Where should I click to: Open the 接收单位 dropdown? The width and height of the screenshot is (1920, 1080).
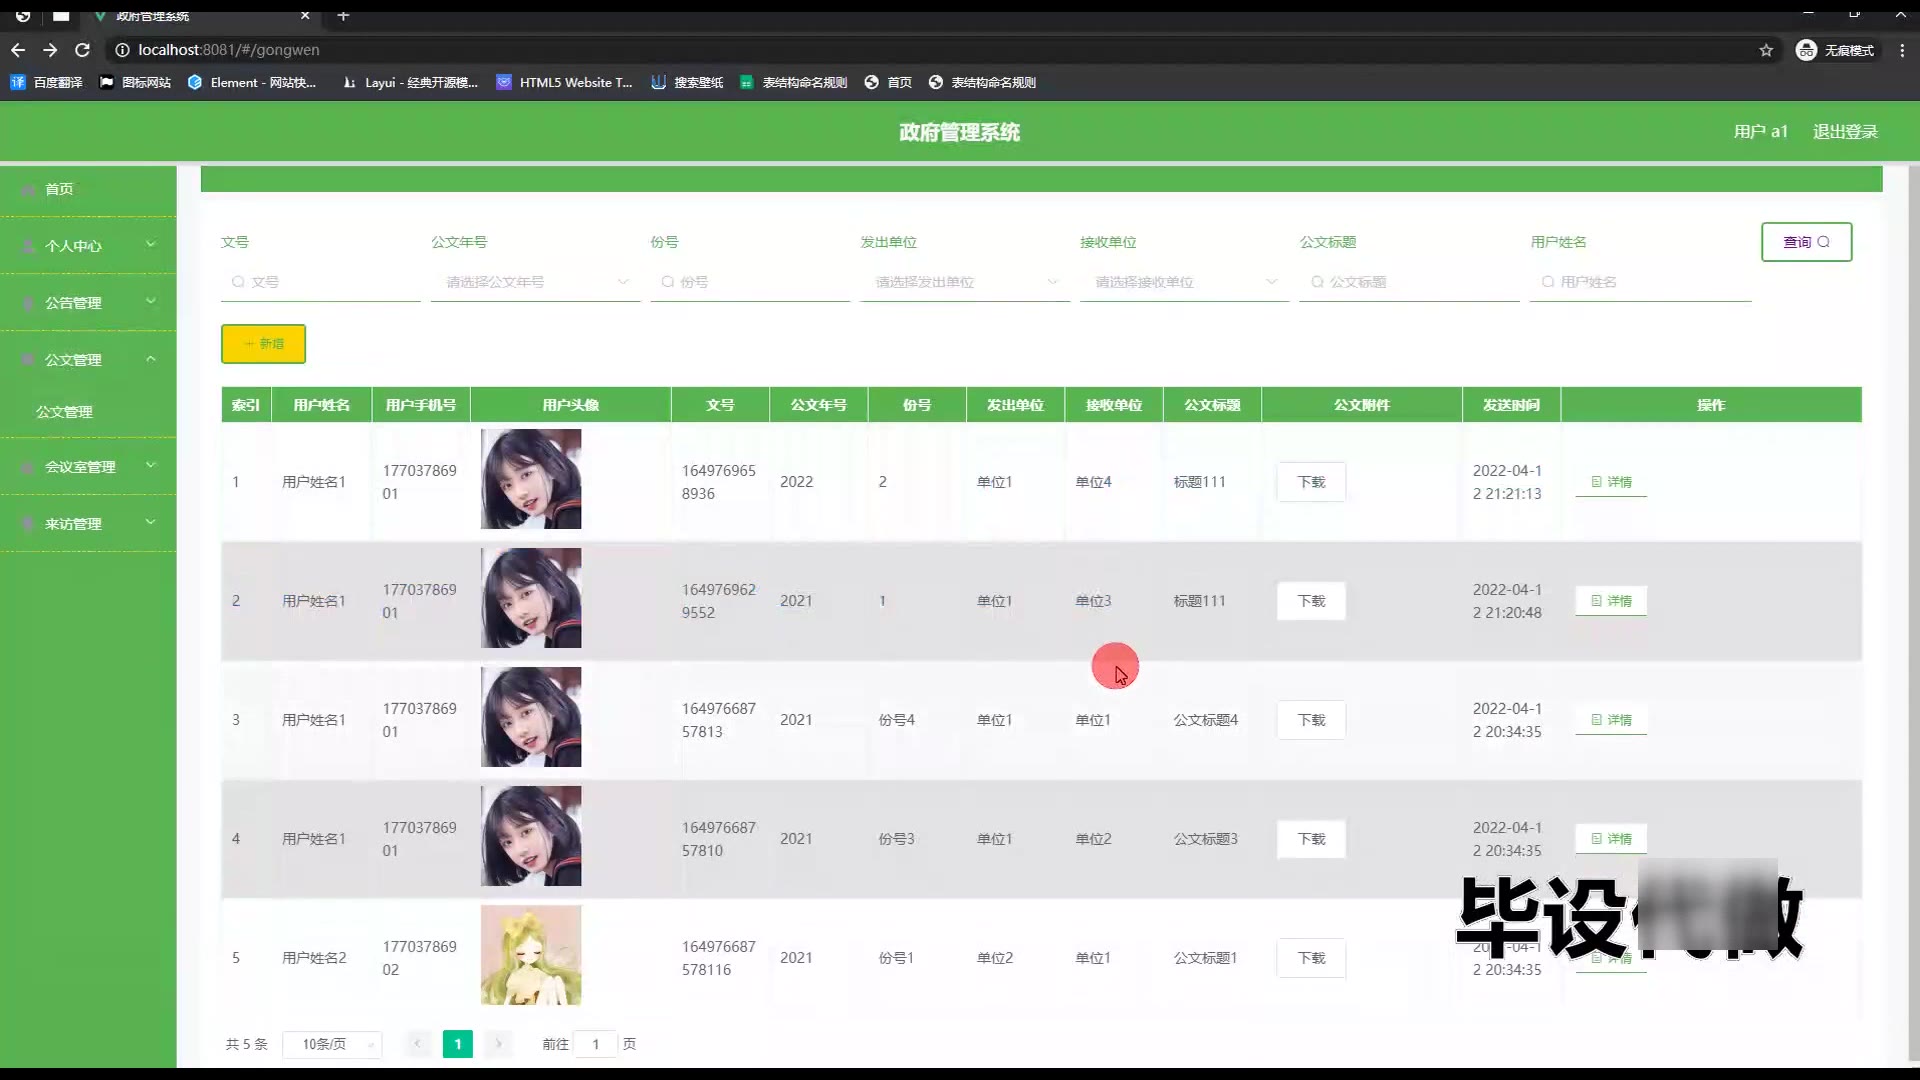[x=1184, y=282]
